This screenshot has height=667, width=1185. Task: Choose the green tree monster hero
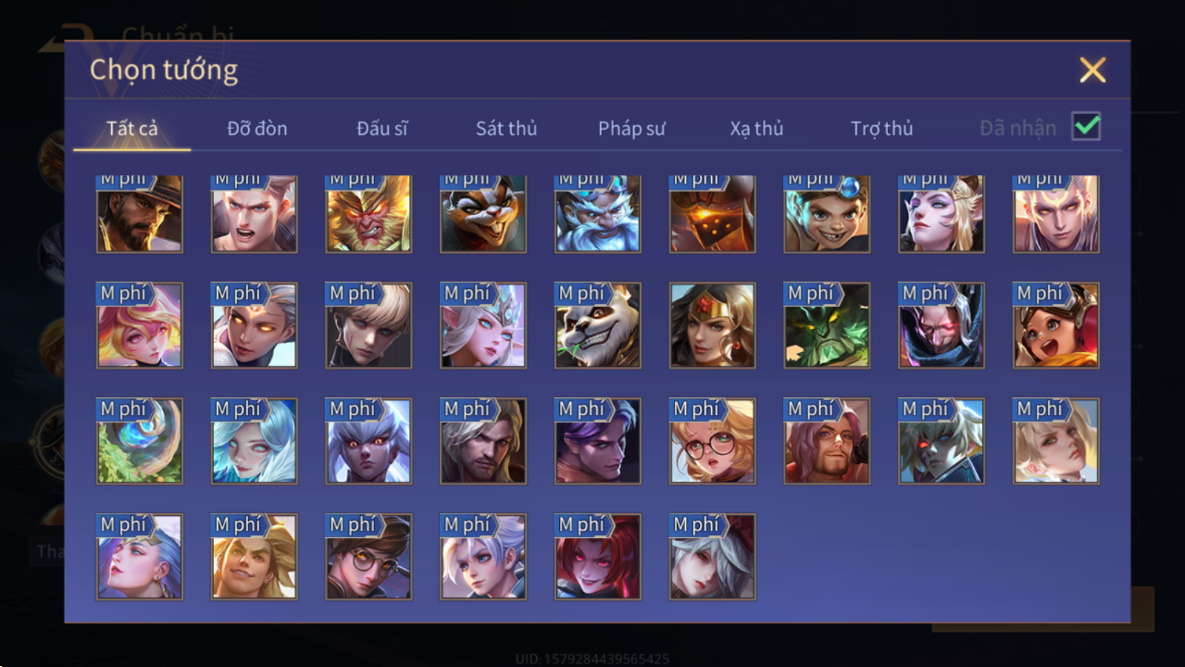(x=827, y=326)
